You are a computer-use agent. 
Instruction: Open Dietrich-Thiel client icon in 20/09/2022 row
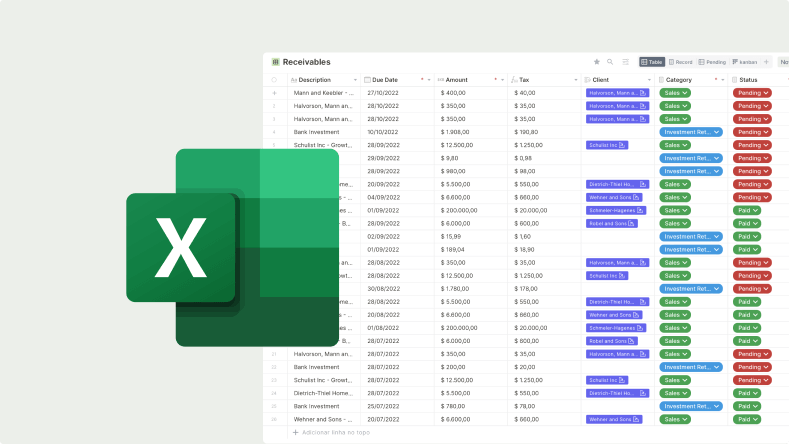pos(643,184)
